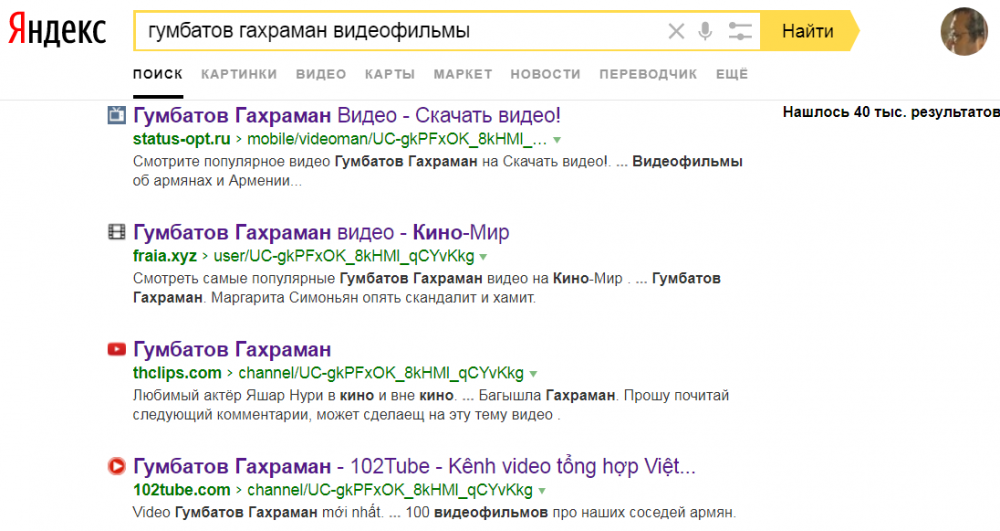
Task: Click the fraia.xyz film strip favicon
Action: click(117, 232)
